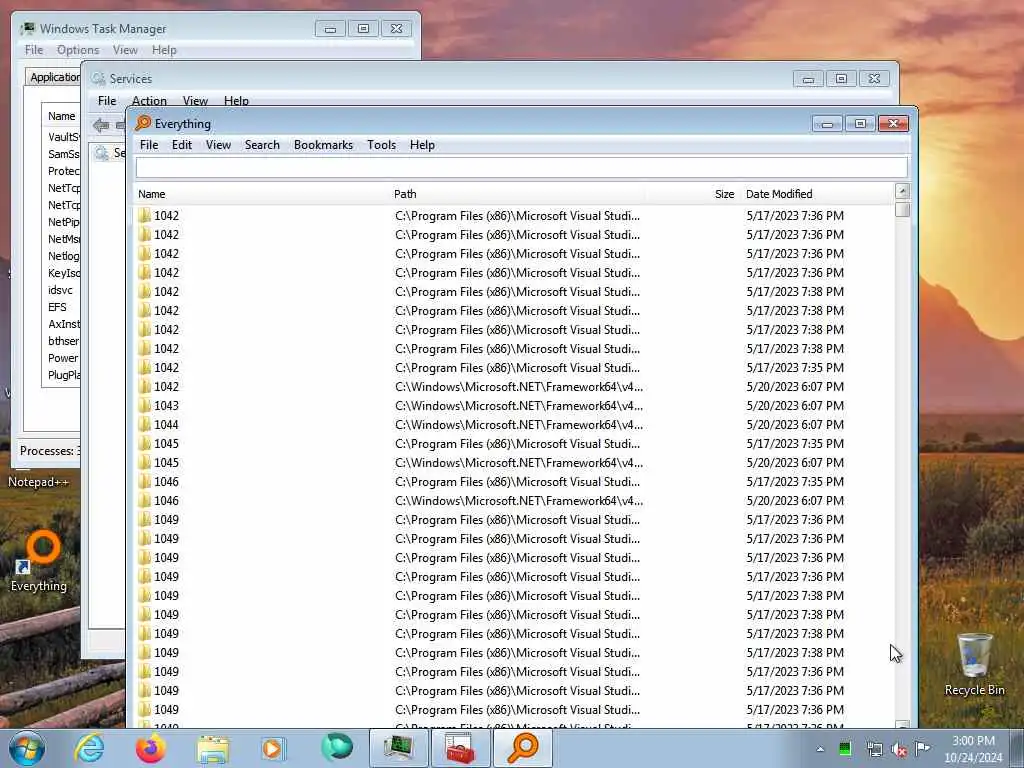Switch to Services toolbox taskbar button
Screen dimensions: 1024x768
coord(460,748)
